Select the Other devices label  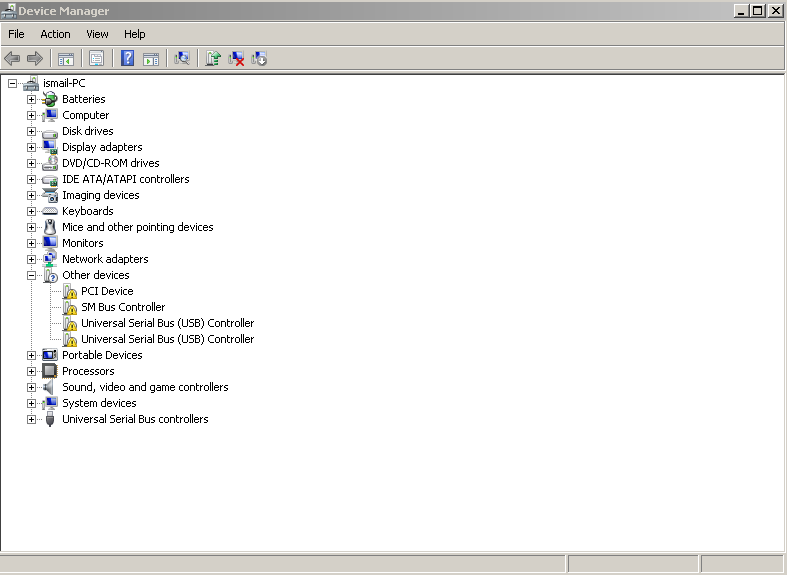pos(96,275)
